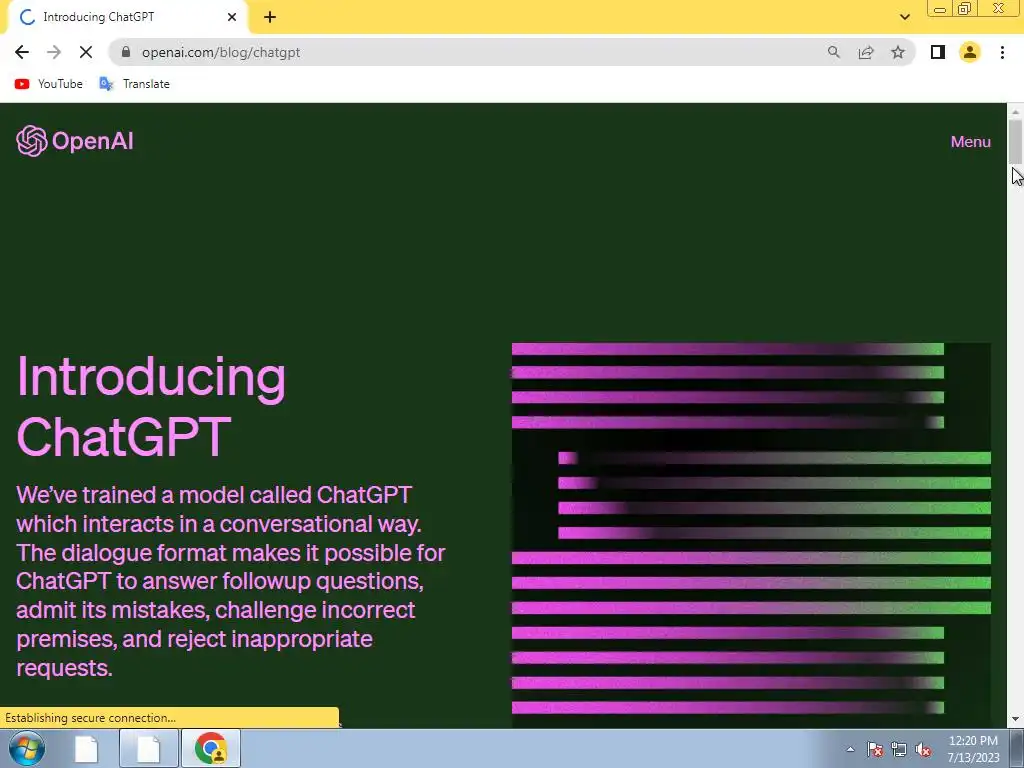Screen dimensions: 1024x768
Task: Open the Windows Start menu
Action: [x=27, y=748]
